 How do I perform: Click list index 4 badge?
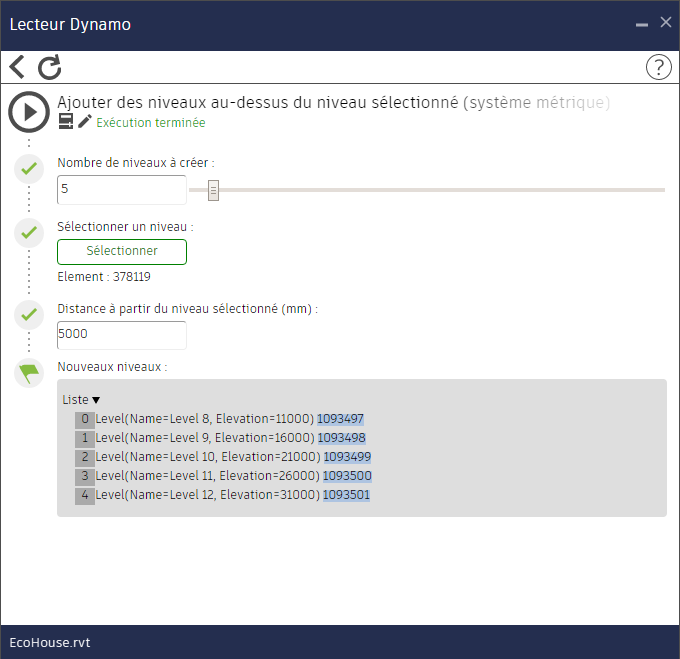[85, 495]
